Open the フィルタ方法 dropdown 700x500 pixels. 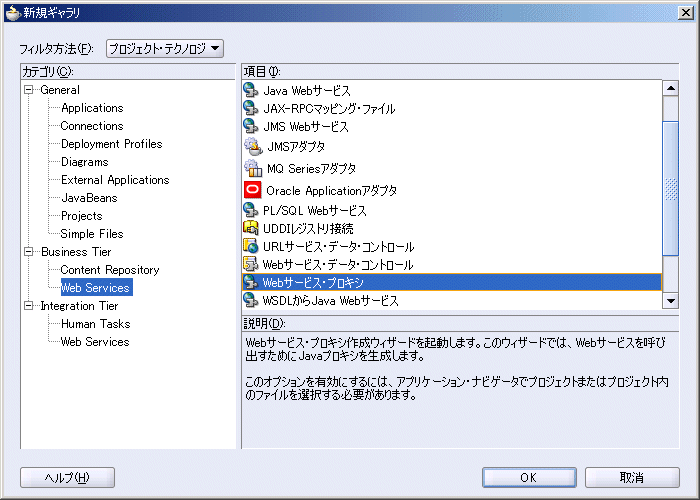[x=165, y=48]
